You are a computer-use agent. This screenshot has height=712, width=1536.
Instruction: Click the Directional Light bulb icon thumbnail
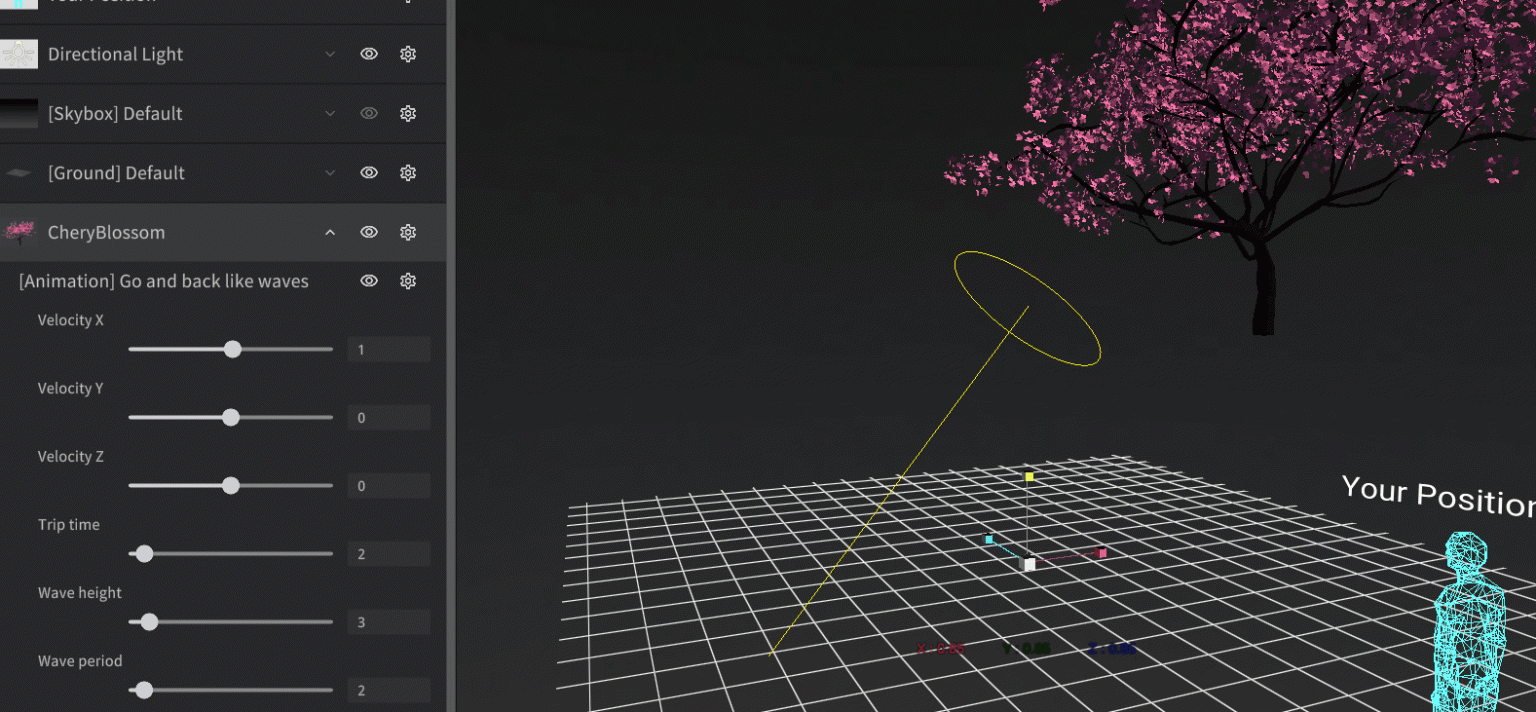pyautogui.click(x=18, y=53)
